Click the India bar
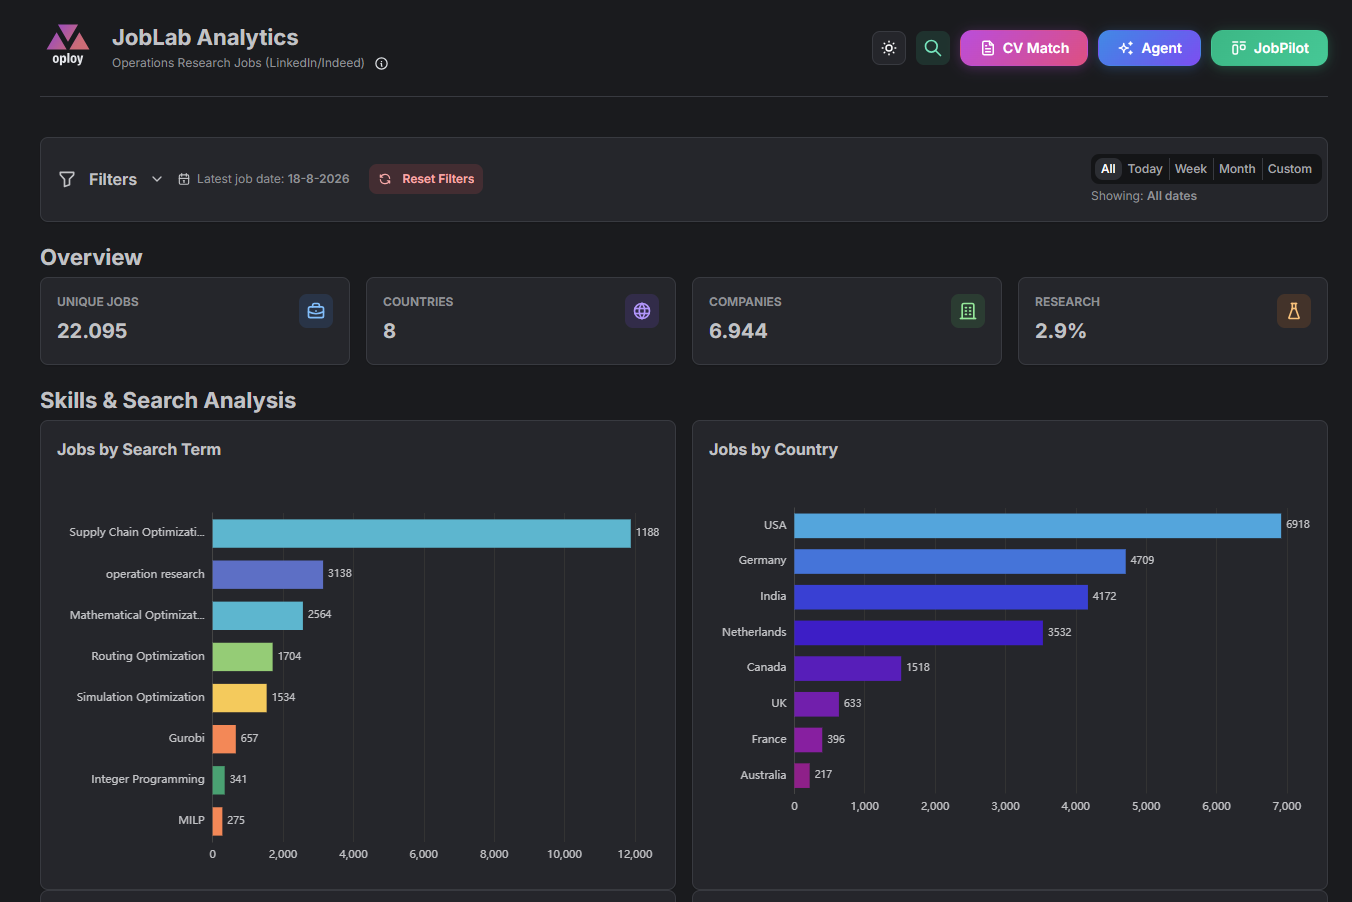The image size is (1352, 902). coord(941,597)
